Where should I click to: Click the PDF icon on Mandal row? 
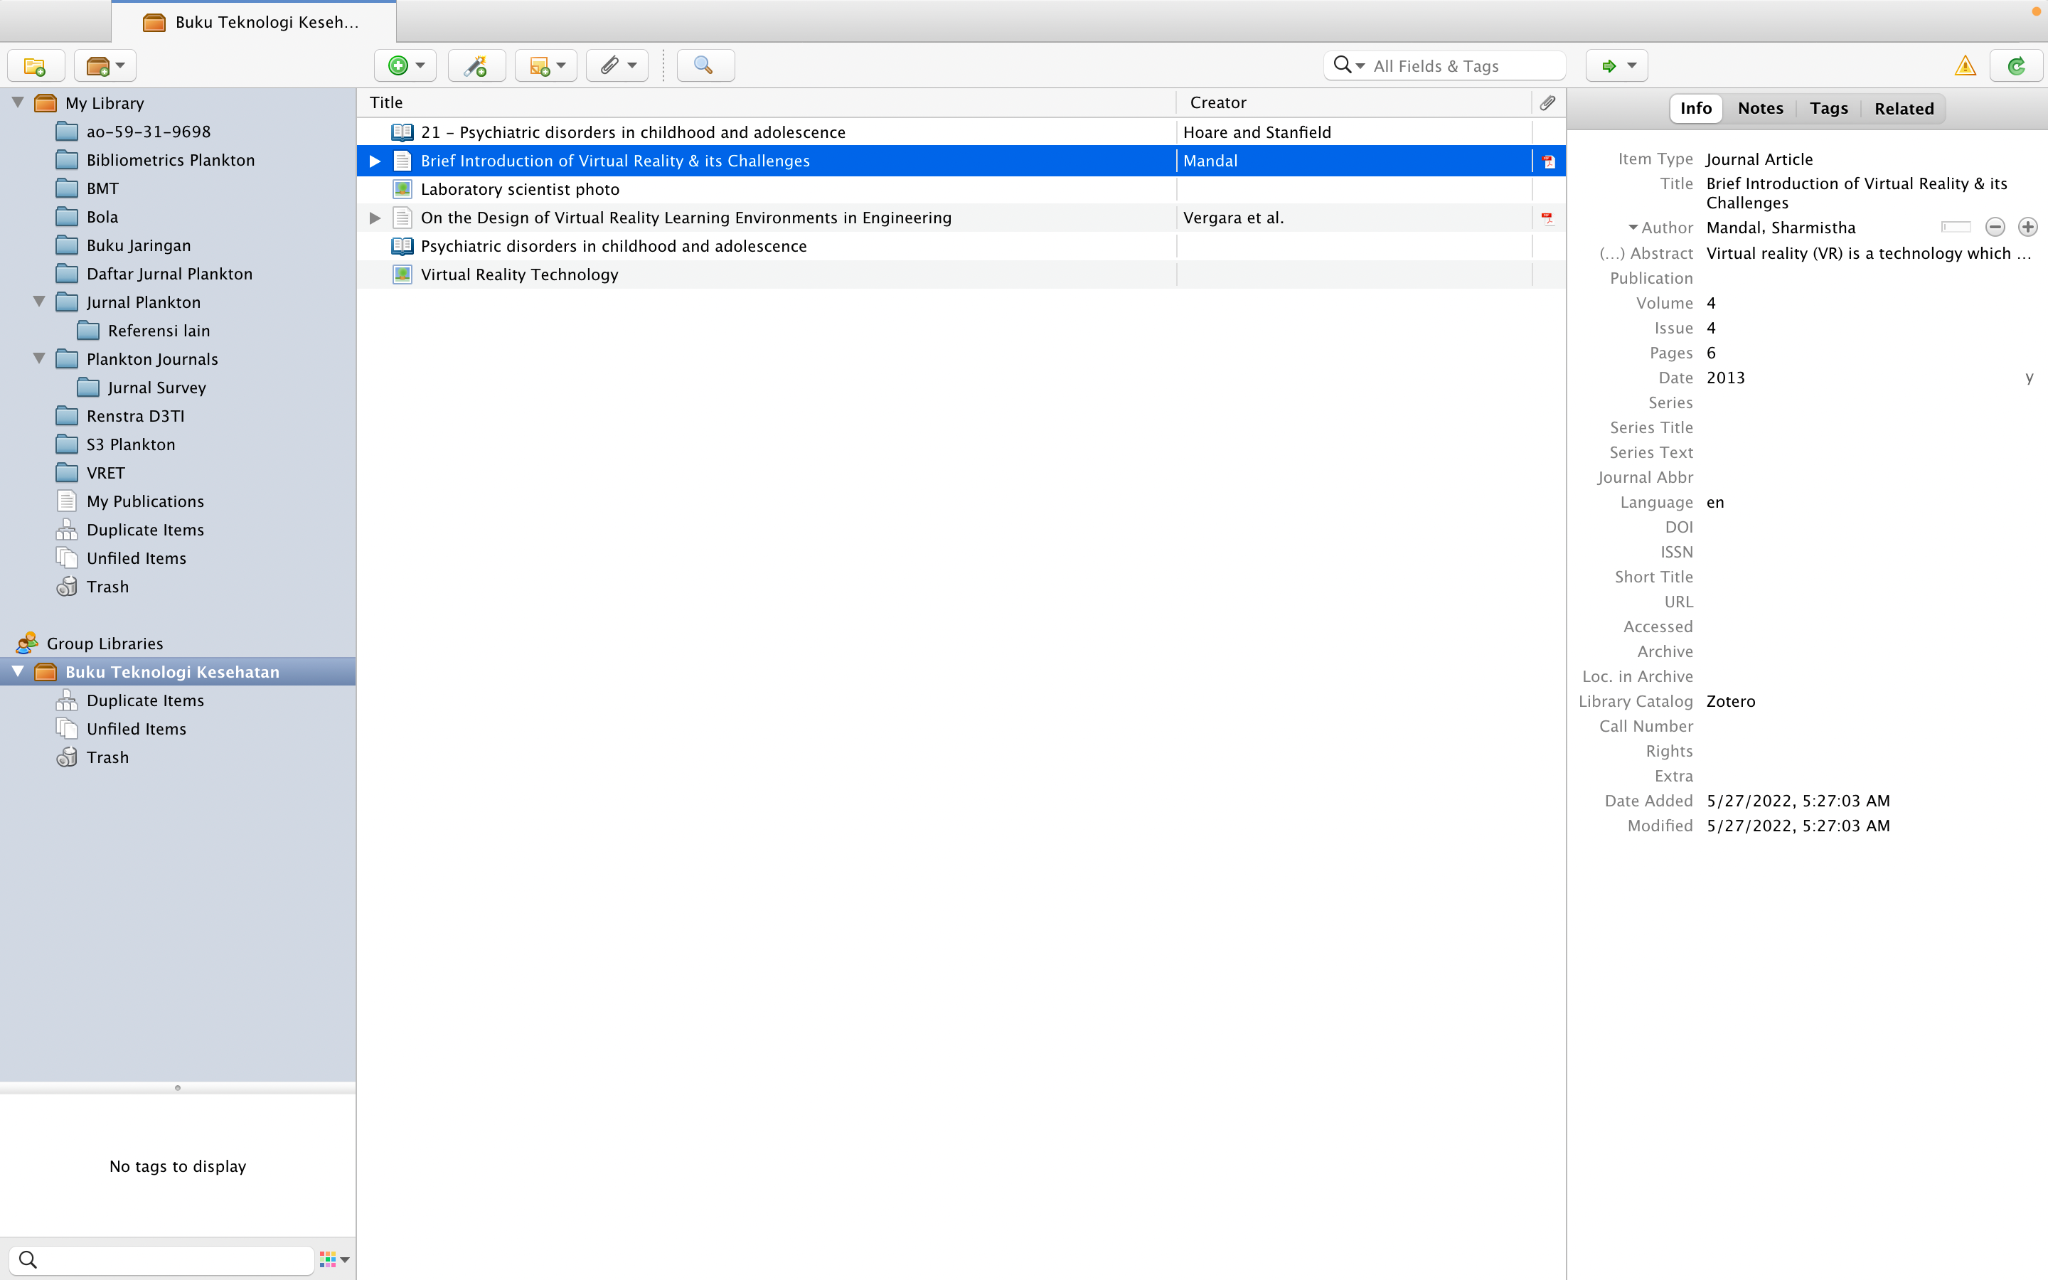pos(1548,161)
